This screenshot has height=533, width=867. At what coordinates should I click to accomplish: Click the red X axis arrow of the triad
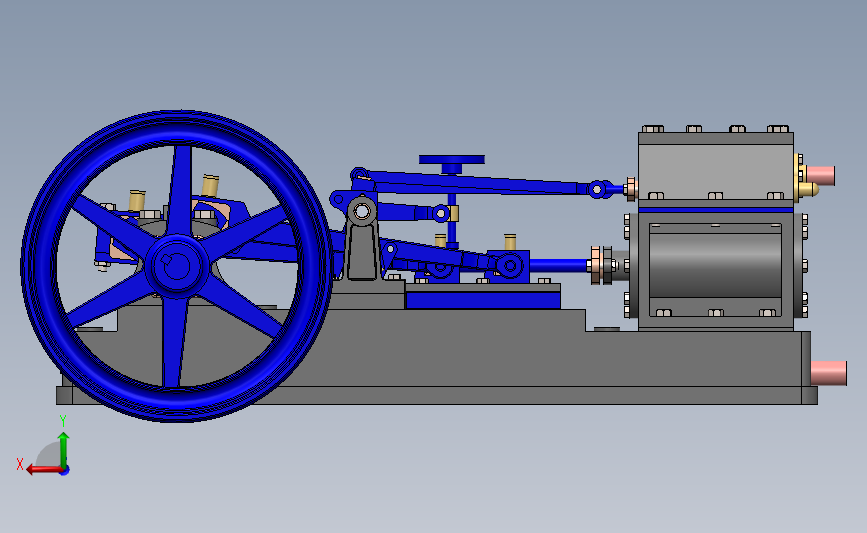pyautogui.click(x=43, y=470)
